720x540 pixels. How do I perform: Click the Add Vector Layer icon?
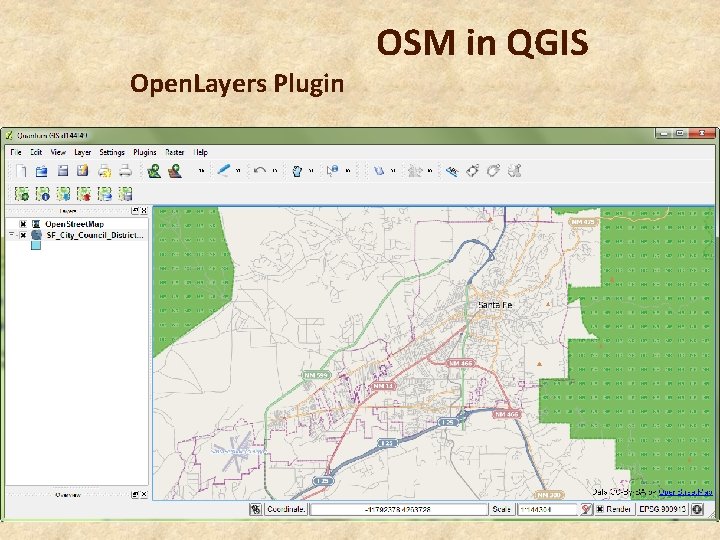click(x=154, y=171)
